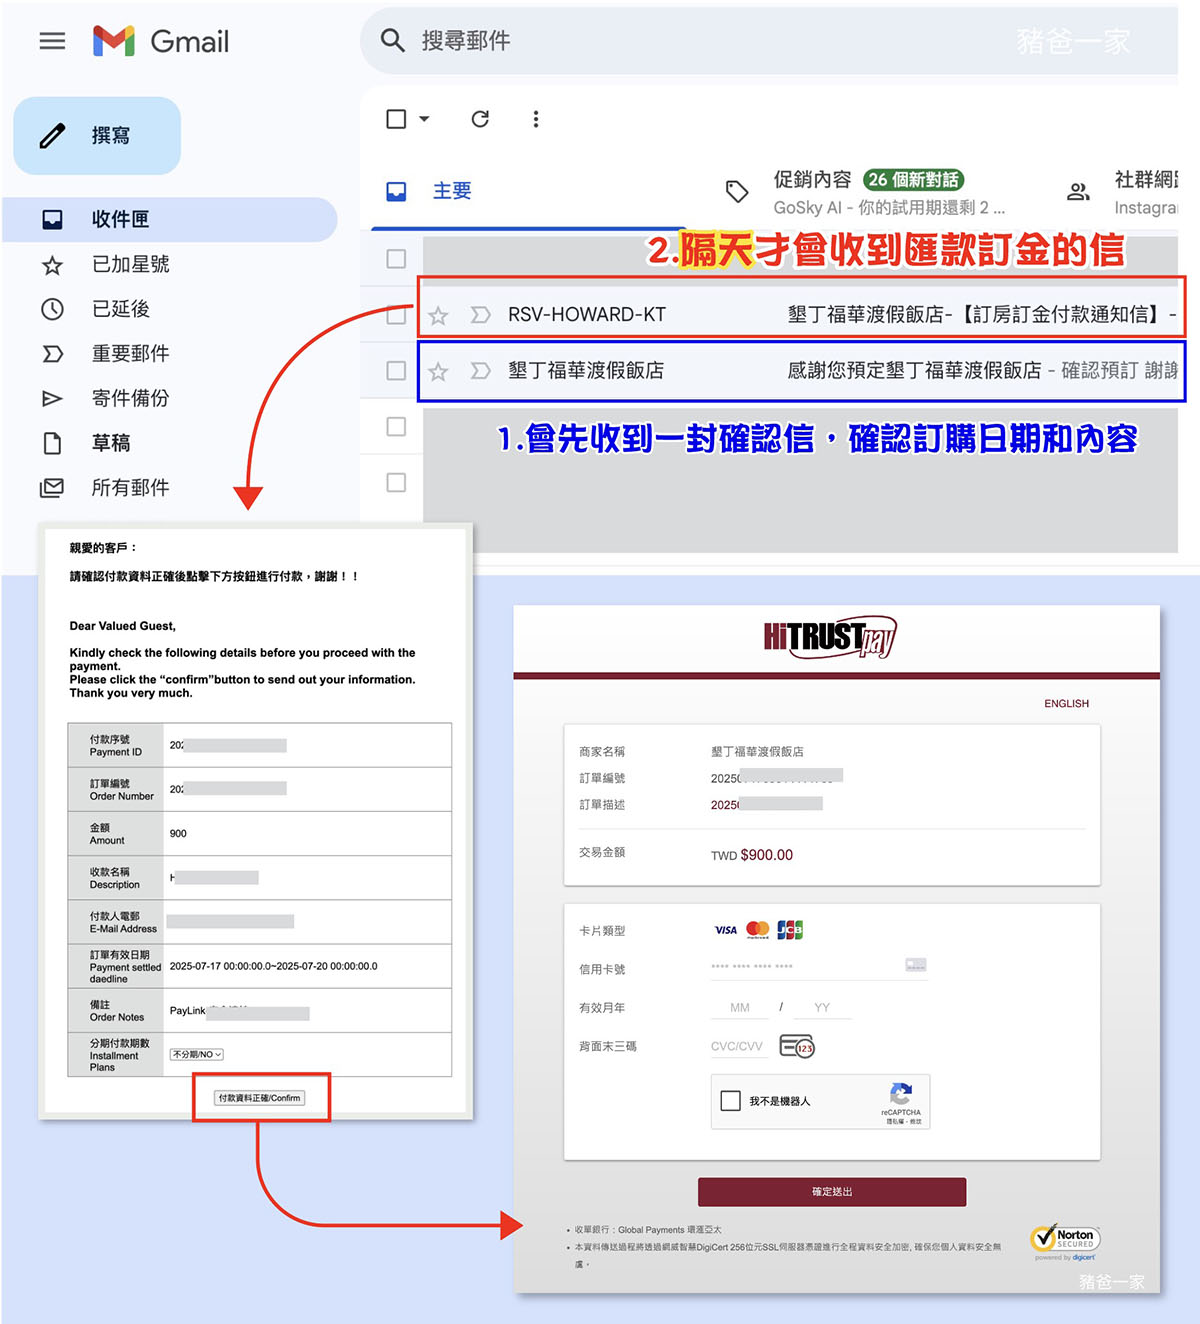Open the Gmail main menu hamburger icon
This screenshot has height=1324, width=1200.
(52, 41)
